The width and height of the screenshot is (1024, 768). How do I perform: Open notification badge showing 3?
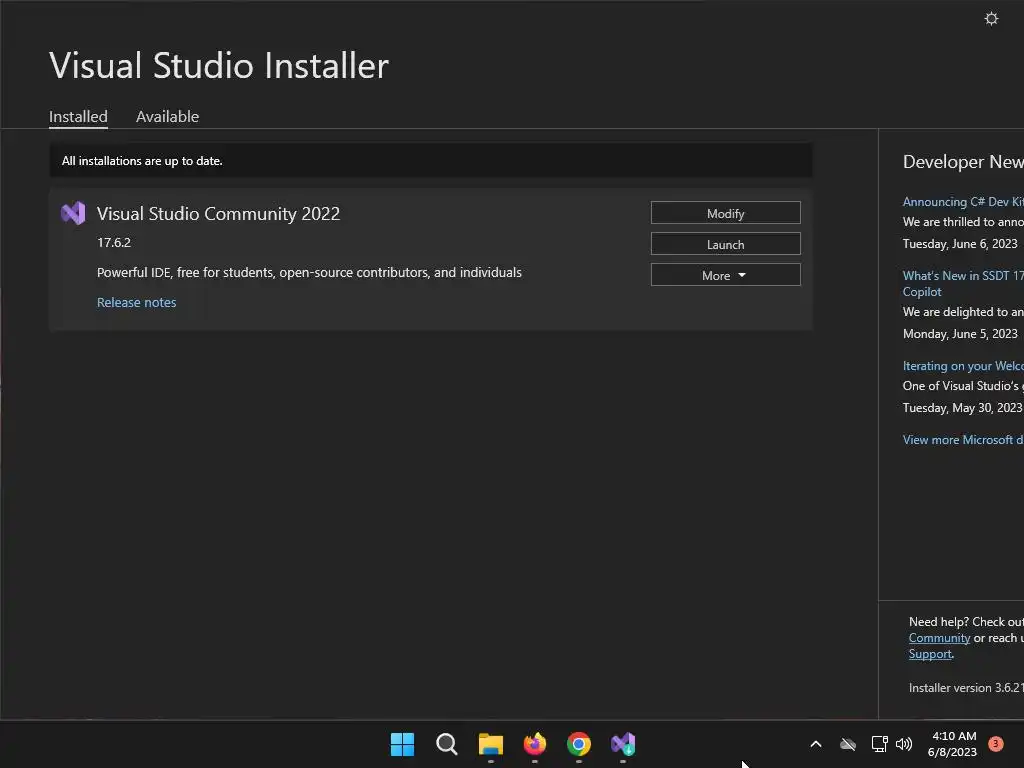click(996, 743)
